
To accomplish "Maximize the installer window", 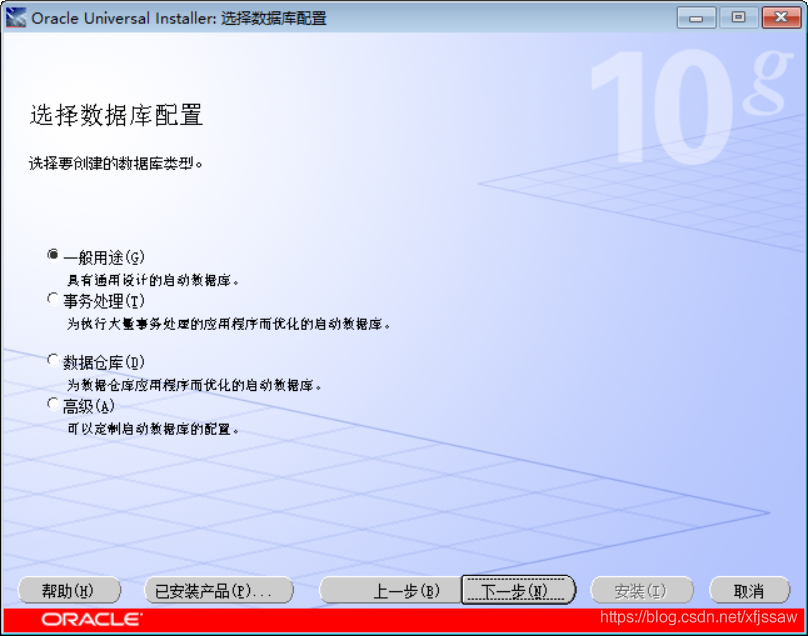I will coord(738,18).
